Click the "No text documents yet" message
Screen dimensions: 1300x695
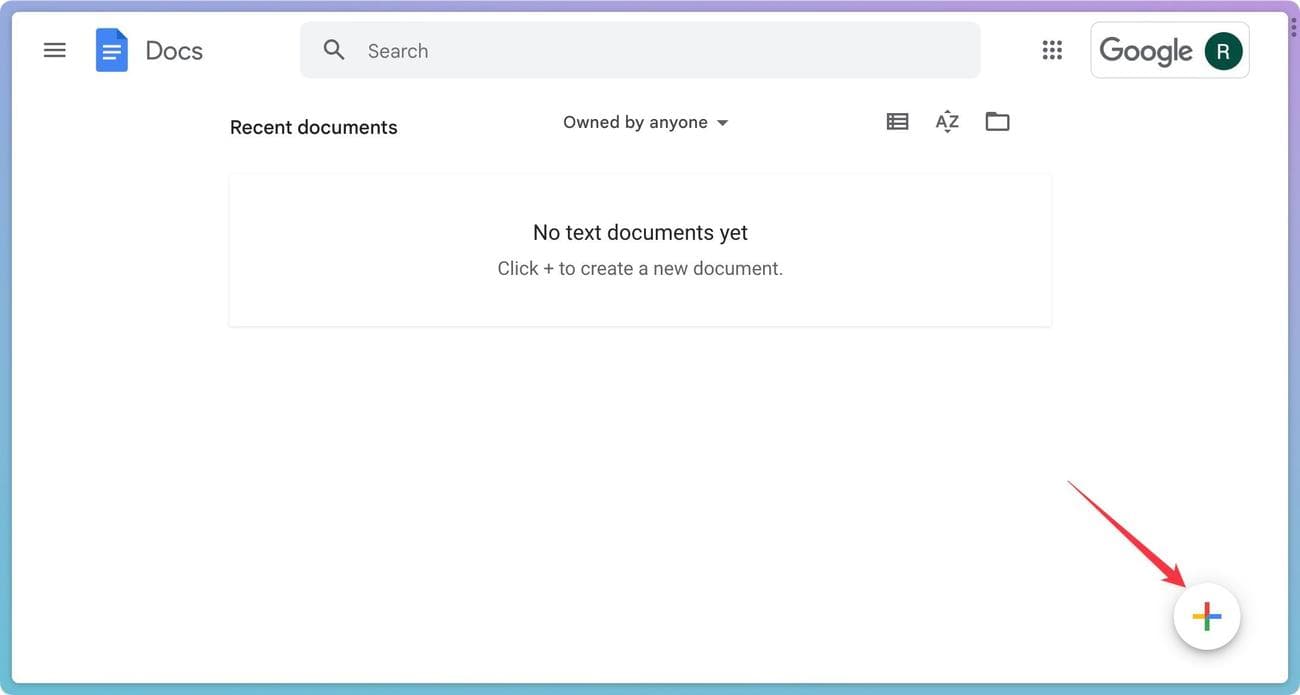click(640, 233)
